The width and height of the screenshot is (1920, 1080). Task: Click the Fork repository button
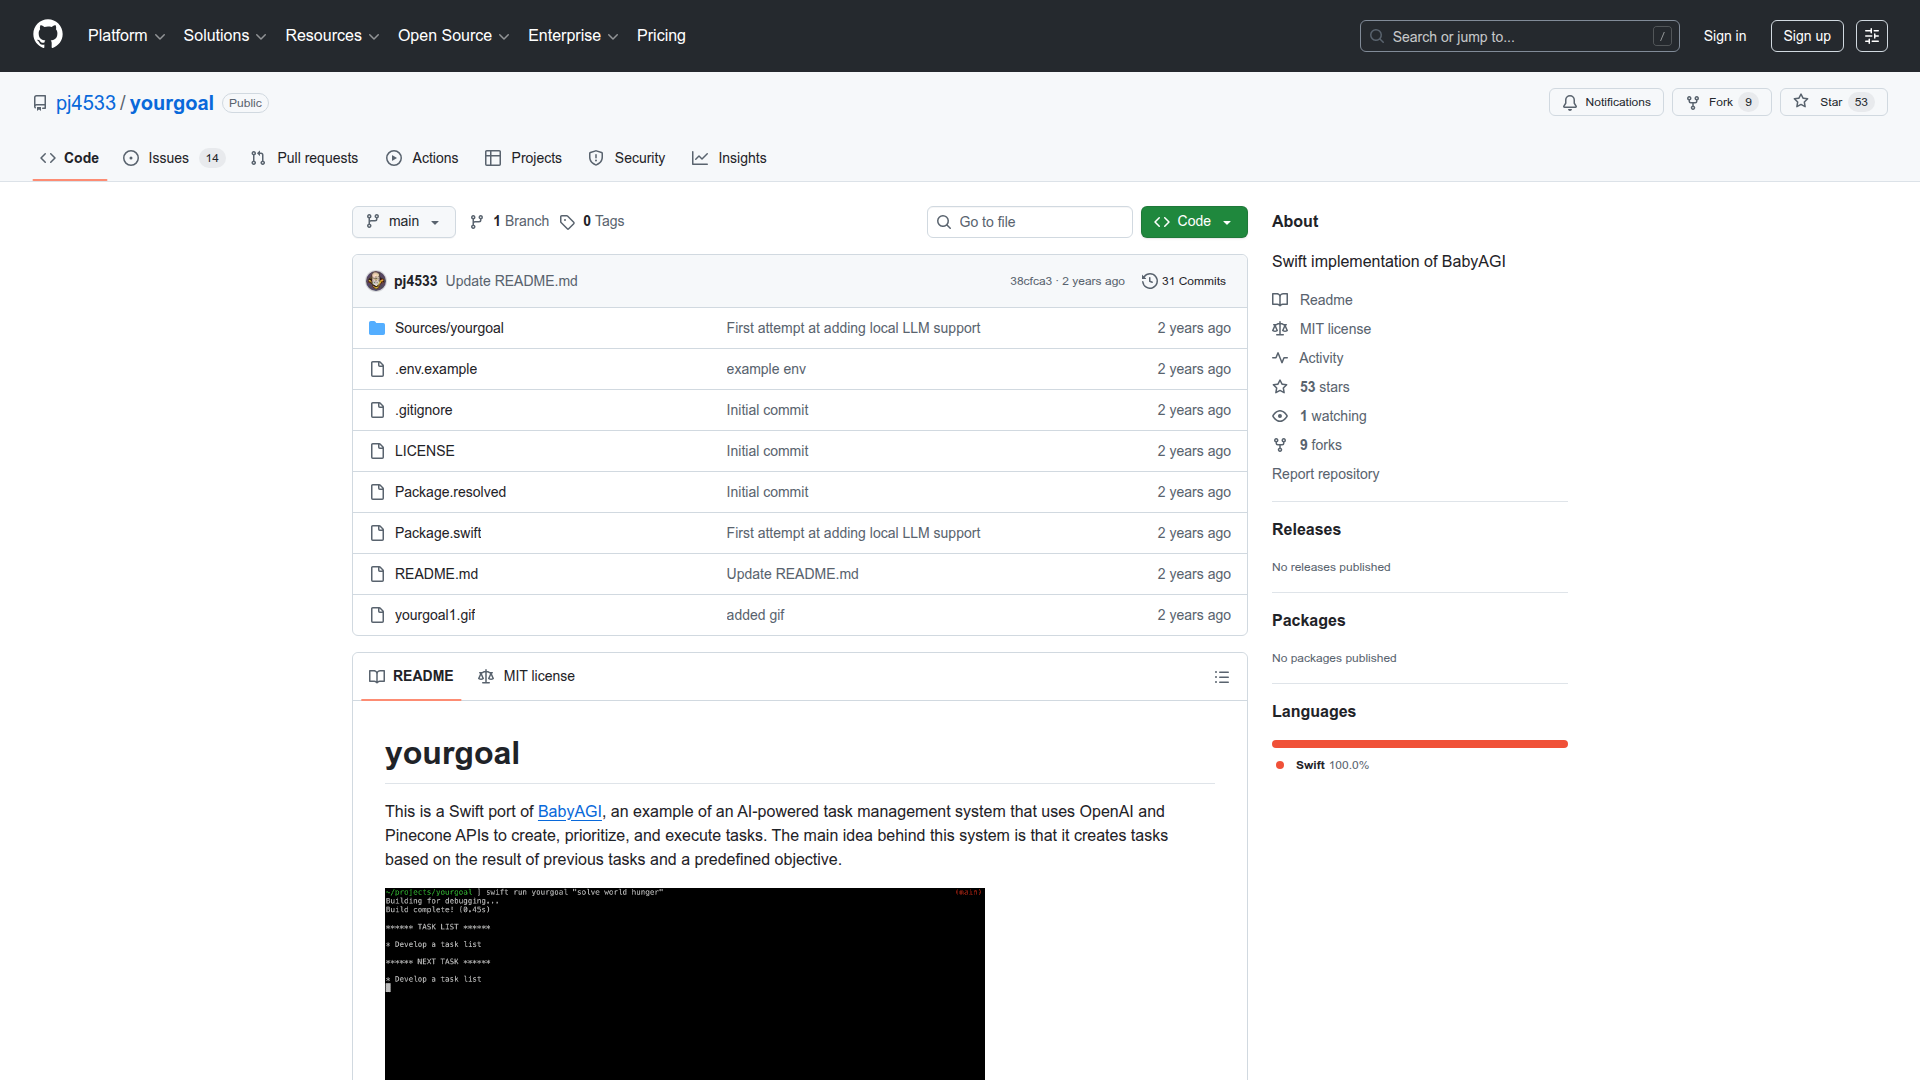tap(1720, 102)
